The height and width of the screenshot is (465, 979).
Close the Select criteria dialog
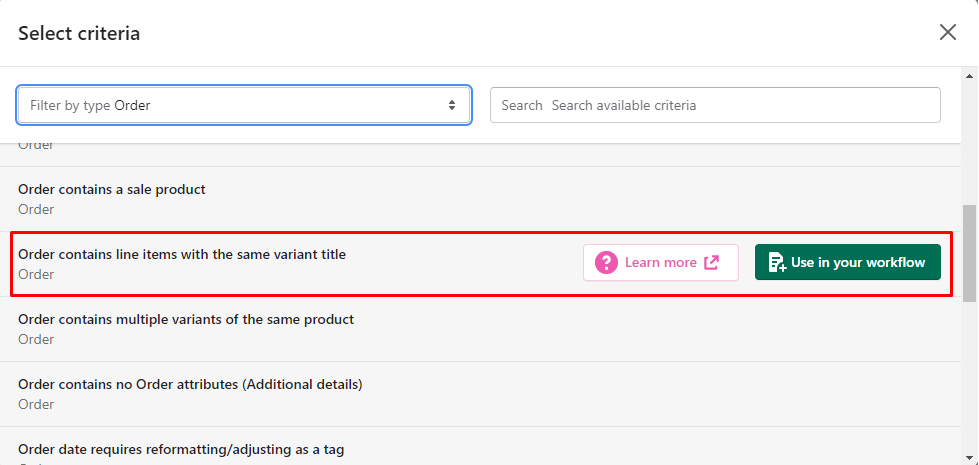(947, 32)
